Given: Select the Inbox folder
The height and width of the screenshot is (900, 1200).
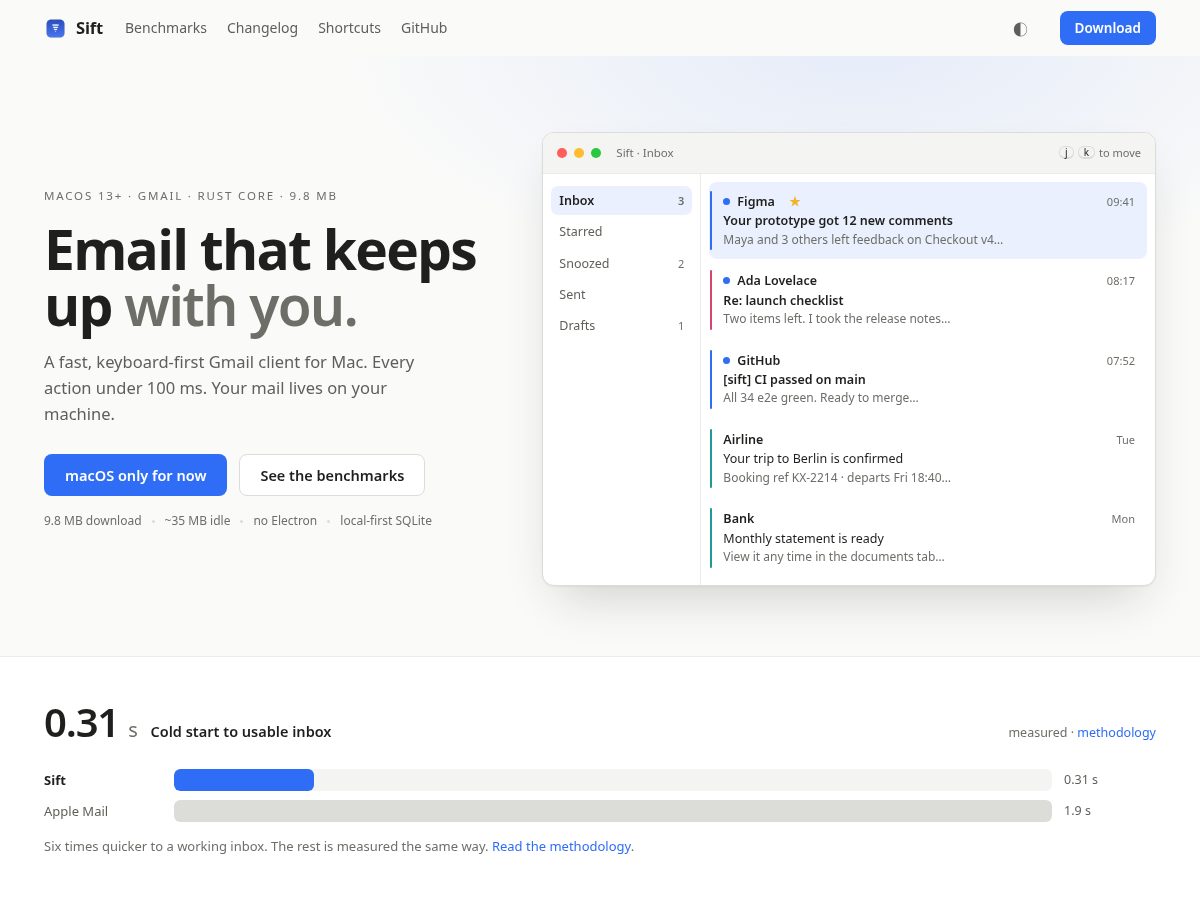Looking at the screenshot, I should [x=621, y=200].
